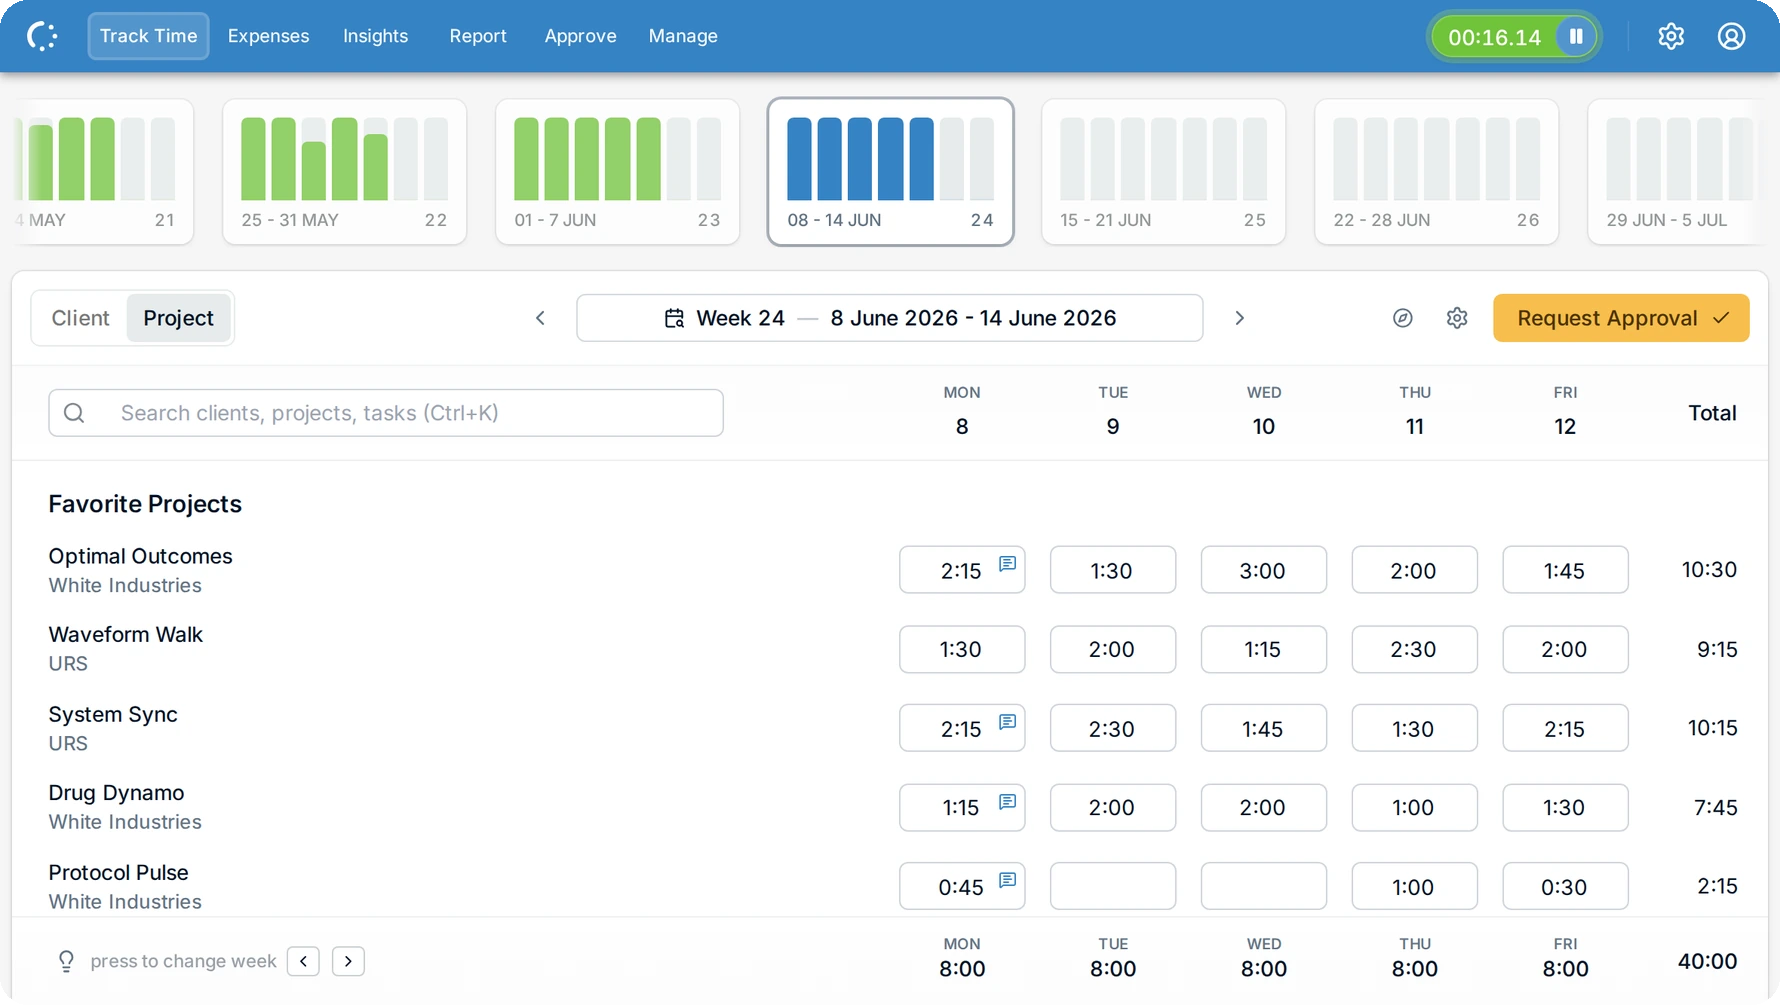Click the app logo icon
This screenshot has height=1005, width=1780.
pos(42,36)
